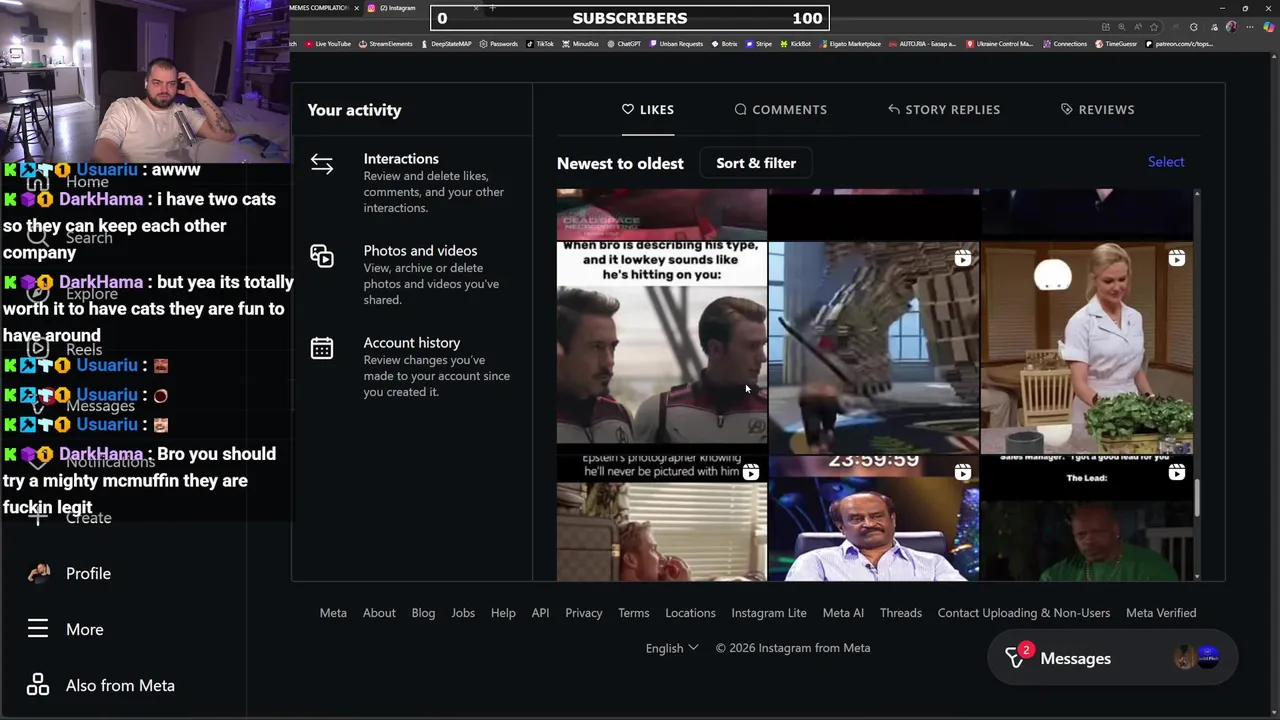Click the profile avatar icon in sidebar
Image resolution: width=1280 pixels, height=720 pixels.
point(38,573)
